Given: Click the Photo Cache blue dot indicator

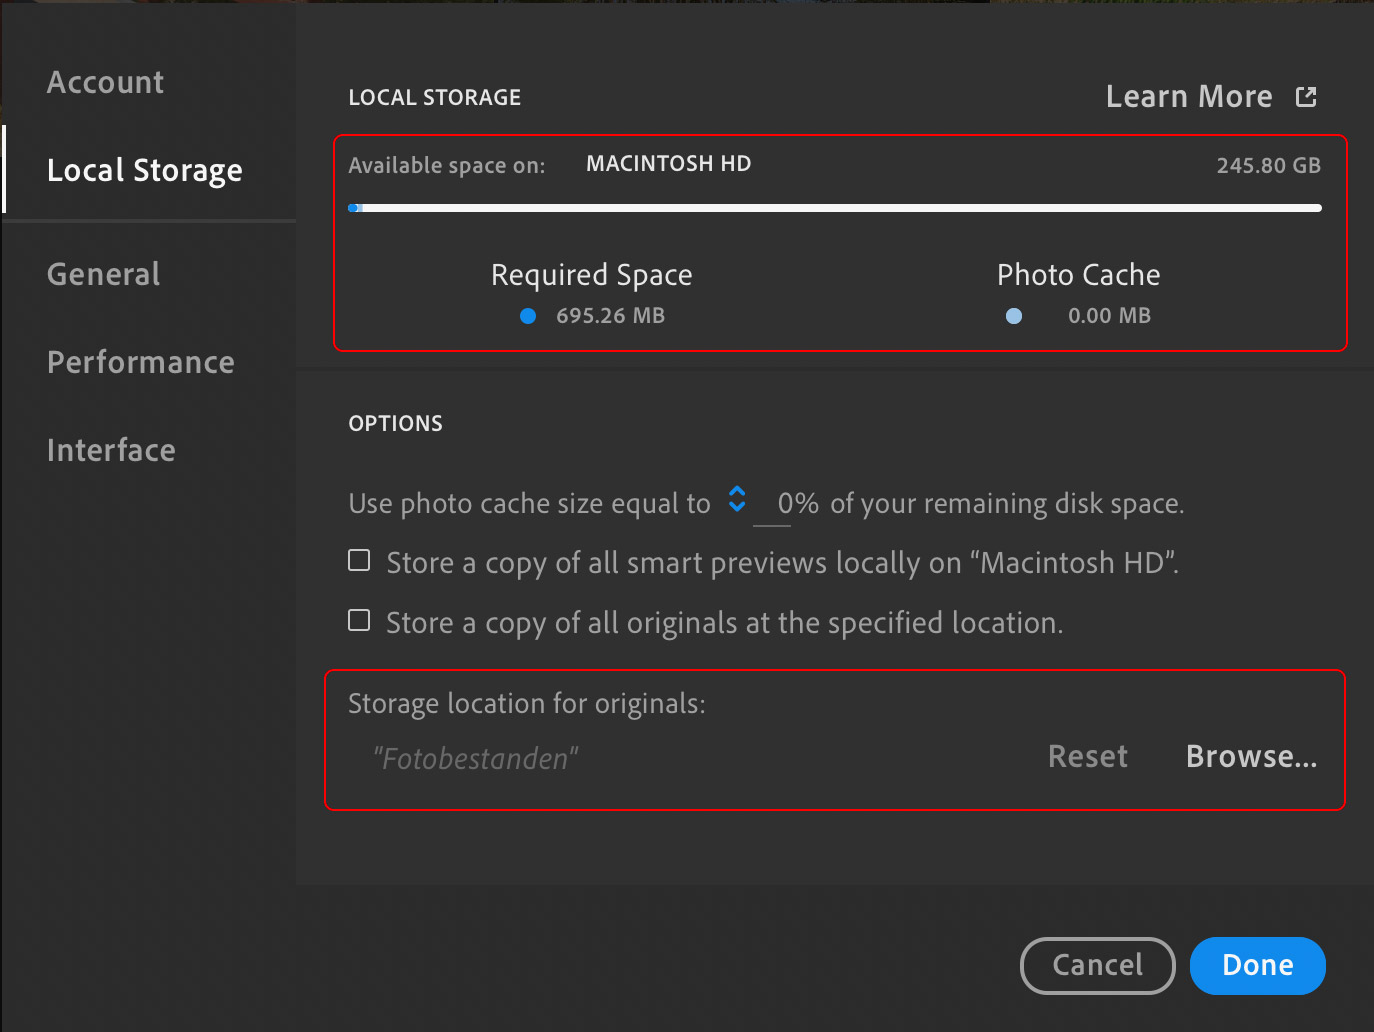Looking at the screenshot, I should tap(1013, 315).
